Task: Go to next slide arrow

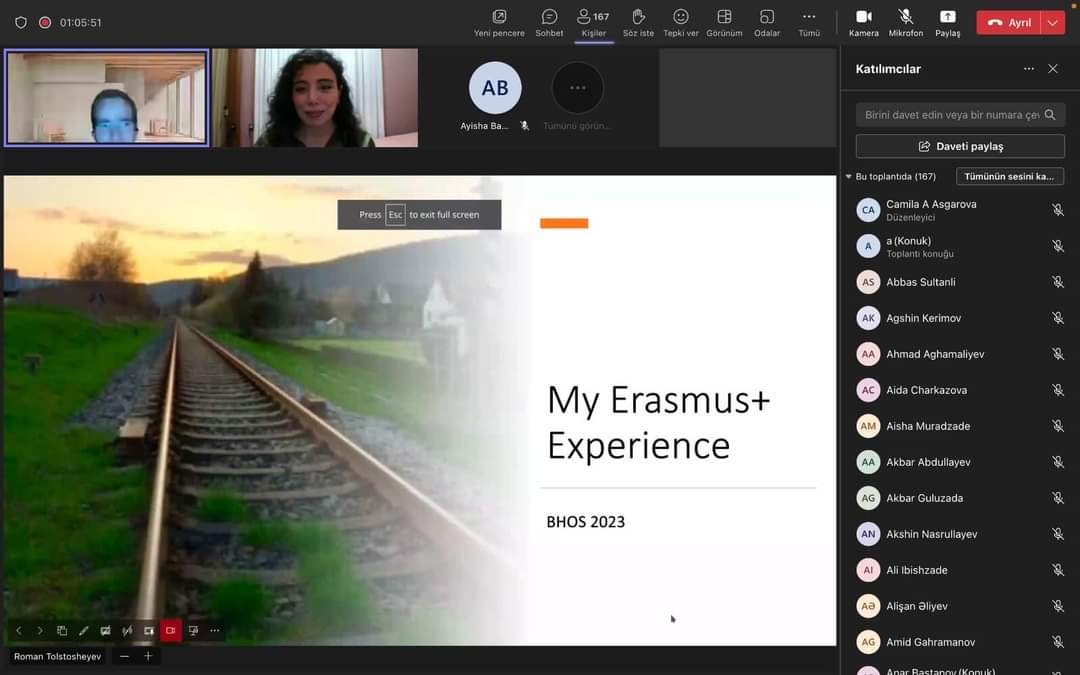Action: [x=40, y=630]
